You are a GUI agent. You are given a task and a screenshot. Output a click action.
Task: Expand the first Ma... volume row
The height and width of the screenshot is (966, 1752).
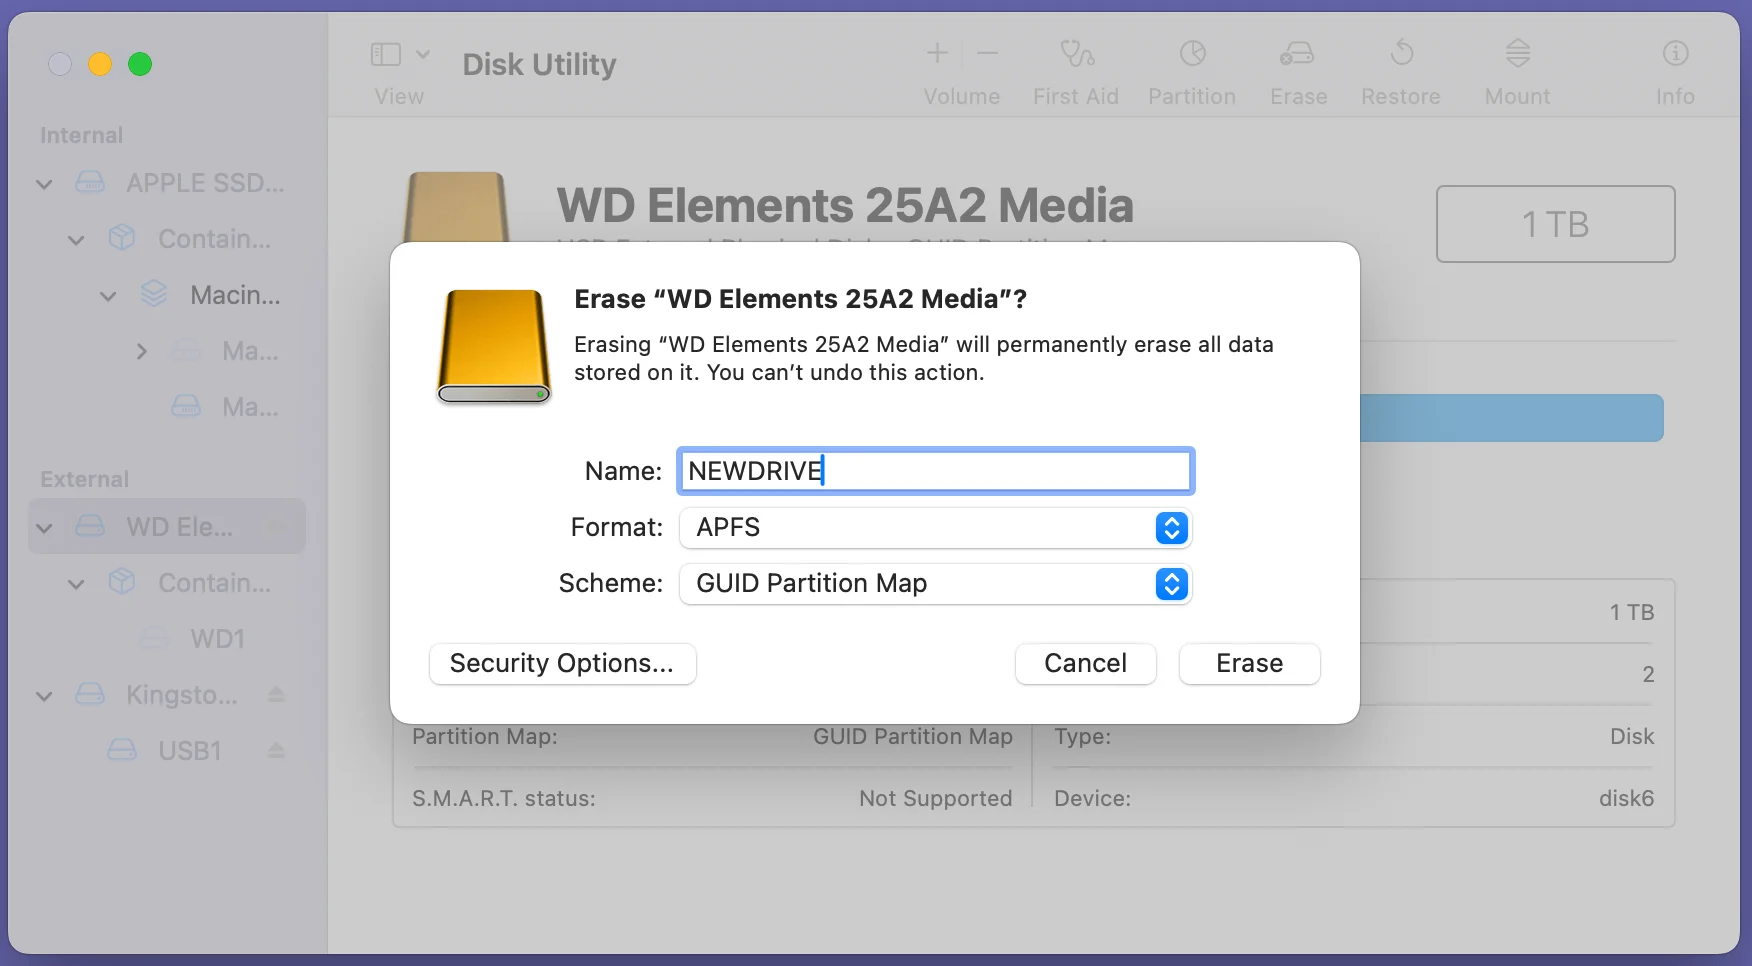141,351
